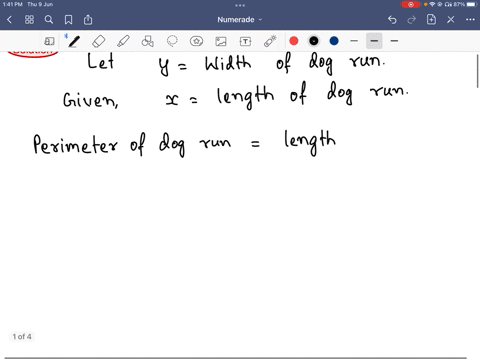The width and height of the screenshot is (480, 360).
Task: Open the three-dot more options menu
Action: click(470, 20)
